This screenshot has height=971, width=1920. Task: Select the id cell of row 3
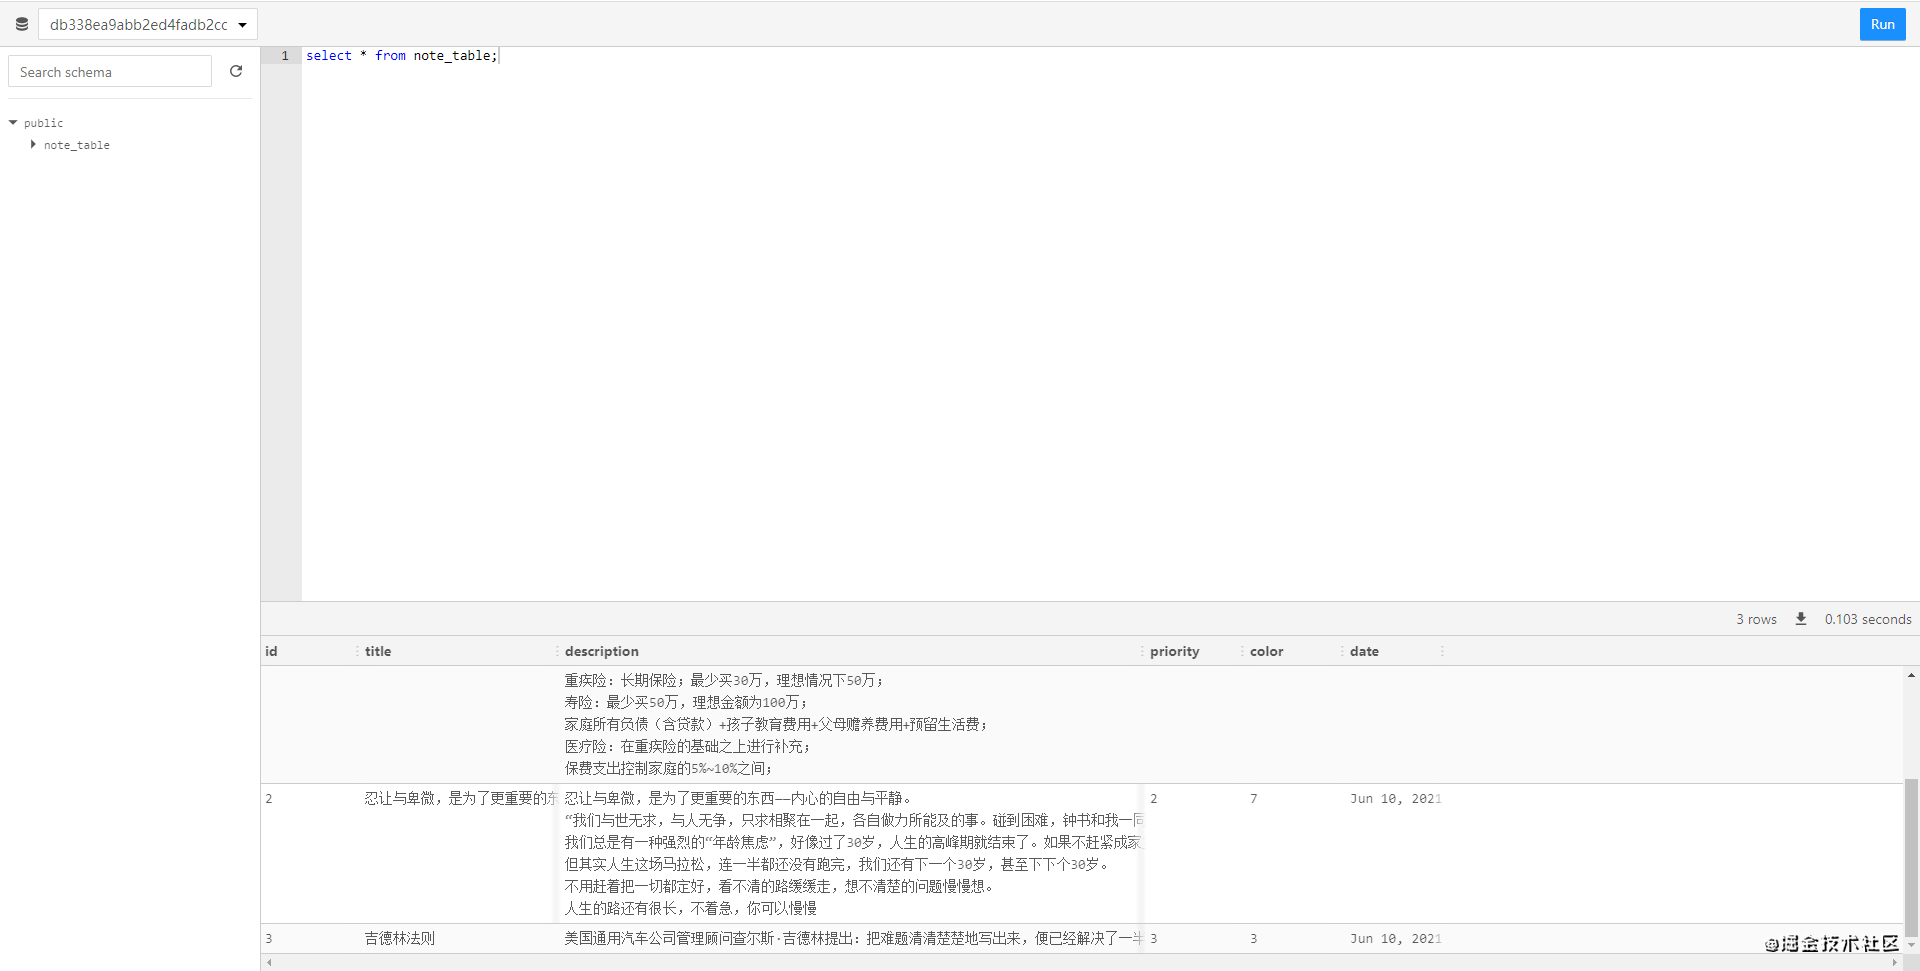309,938
